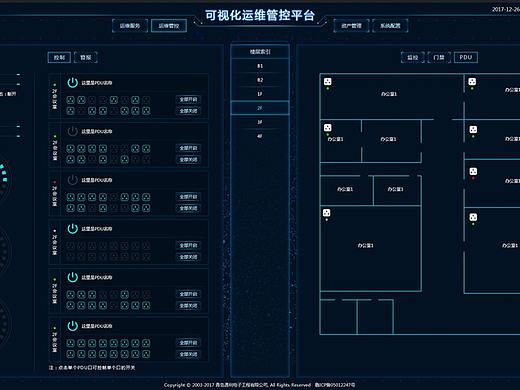Show the 监控 layer on floor plan

[x=413, y=57]
